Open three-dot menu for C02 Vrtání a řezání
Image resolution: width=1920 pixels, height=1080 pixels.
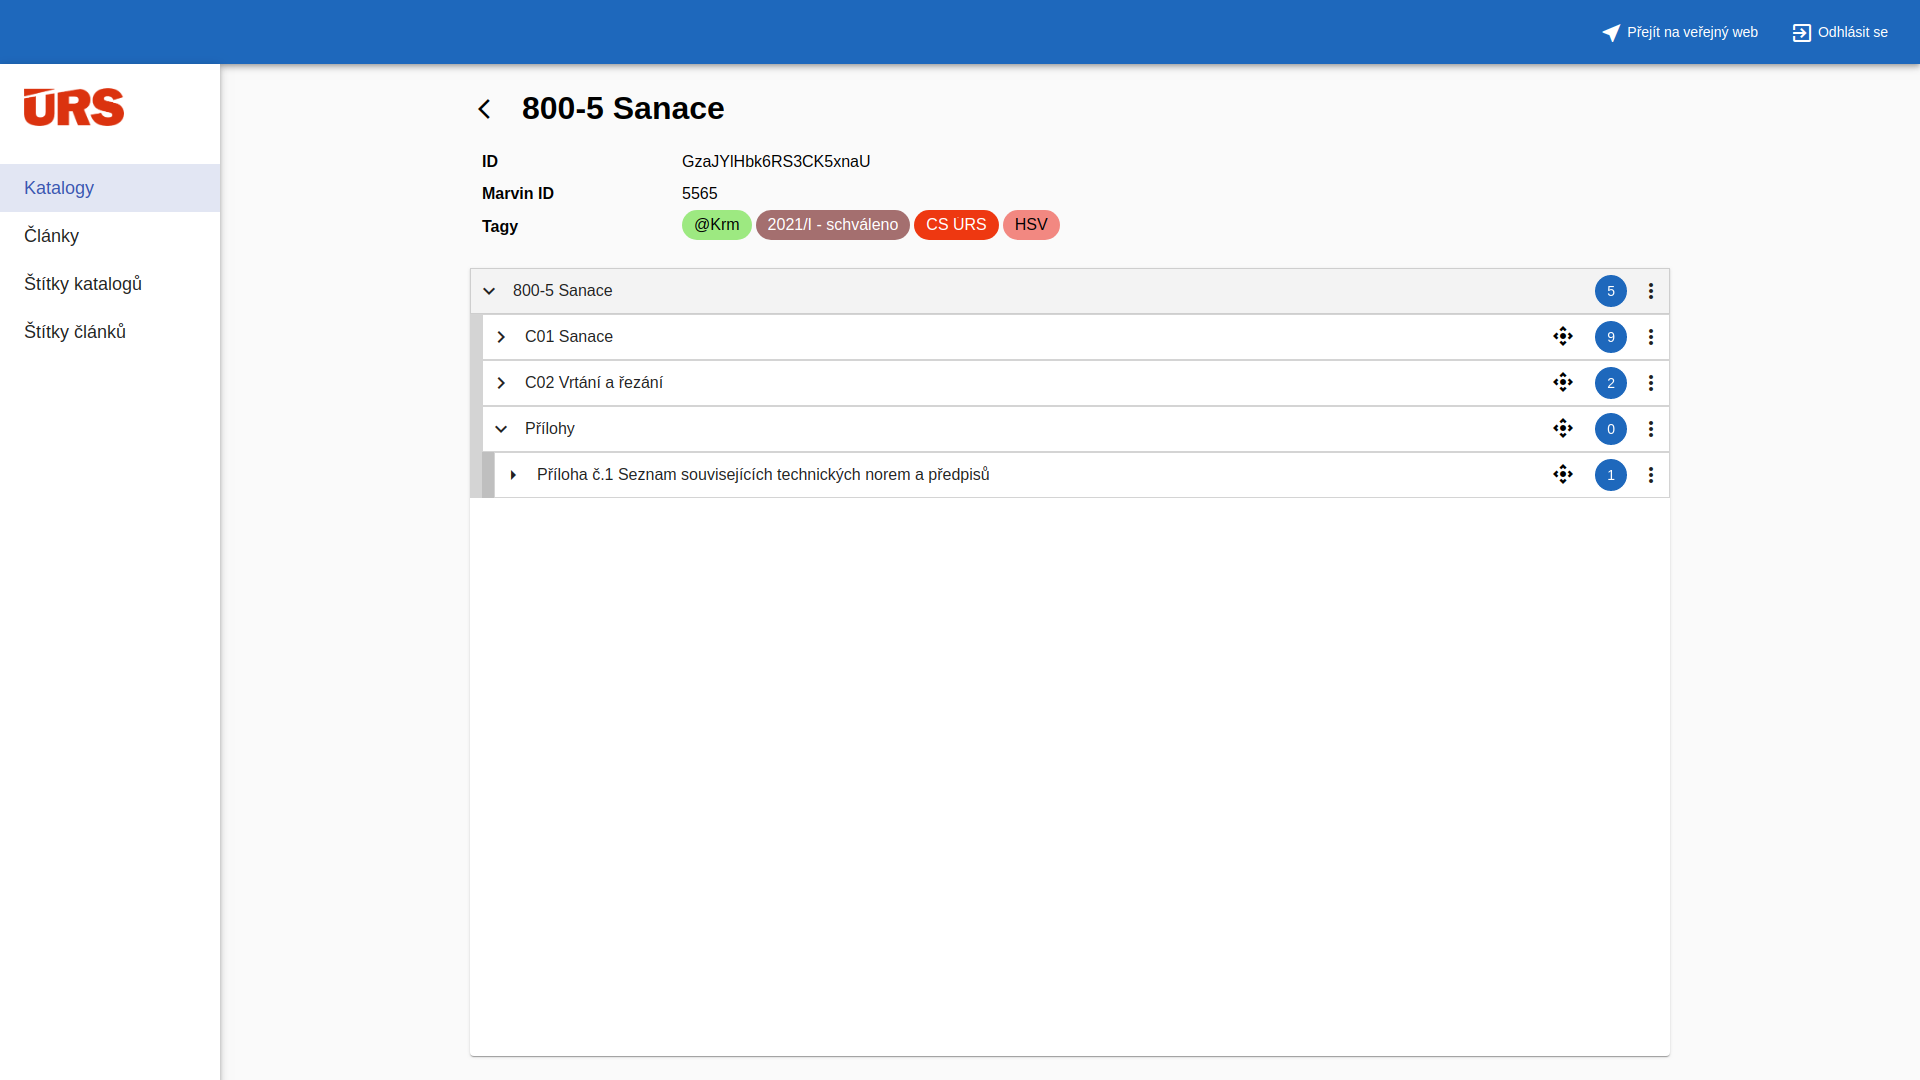click(x=1651, y=383)
